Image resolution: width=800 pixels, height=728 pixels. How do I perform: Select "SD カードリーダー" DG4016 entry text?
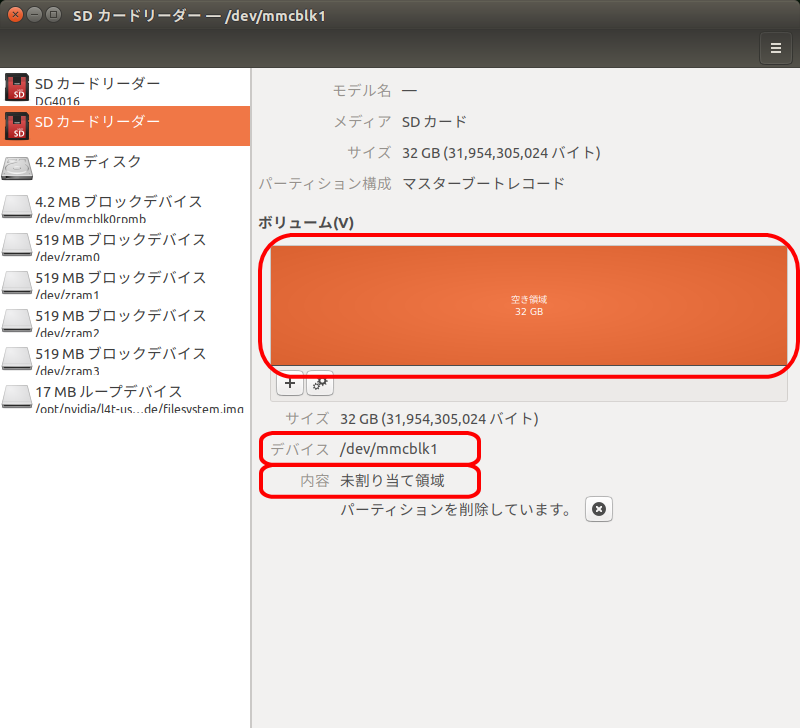coord(97,84)
